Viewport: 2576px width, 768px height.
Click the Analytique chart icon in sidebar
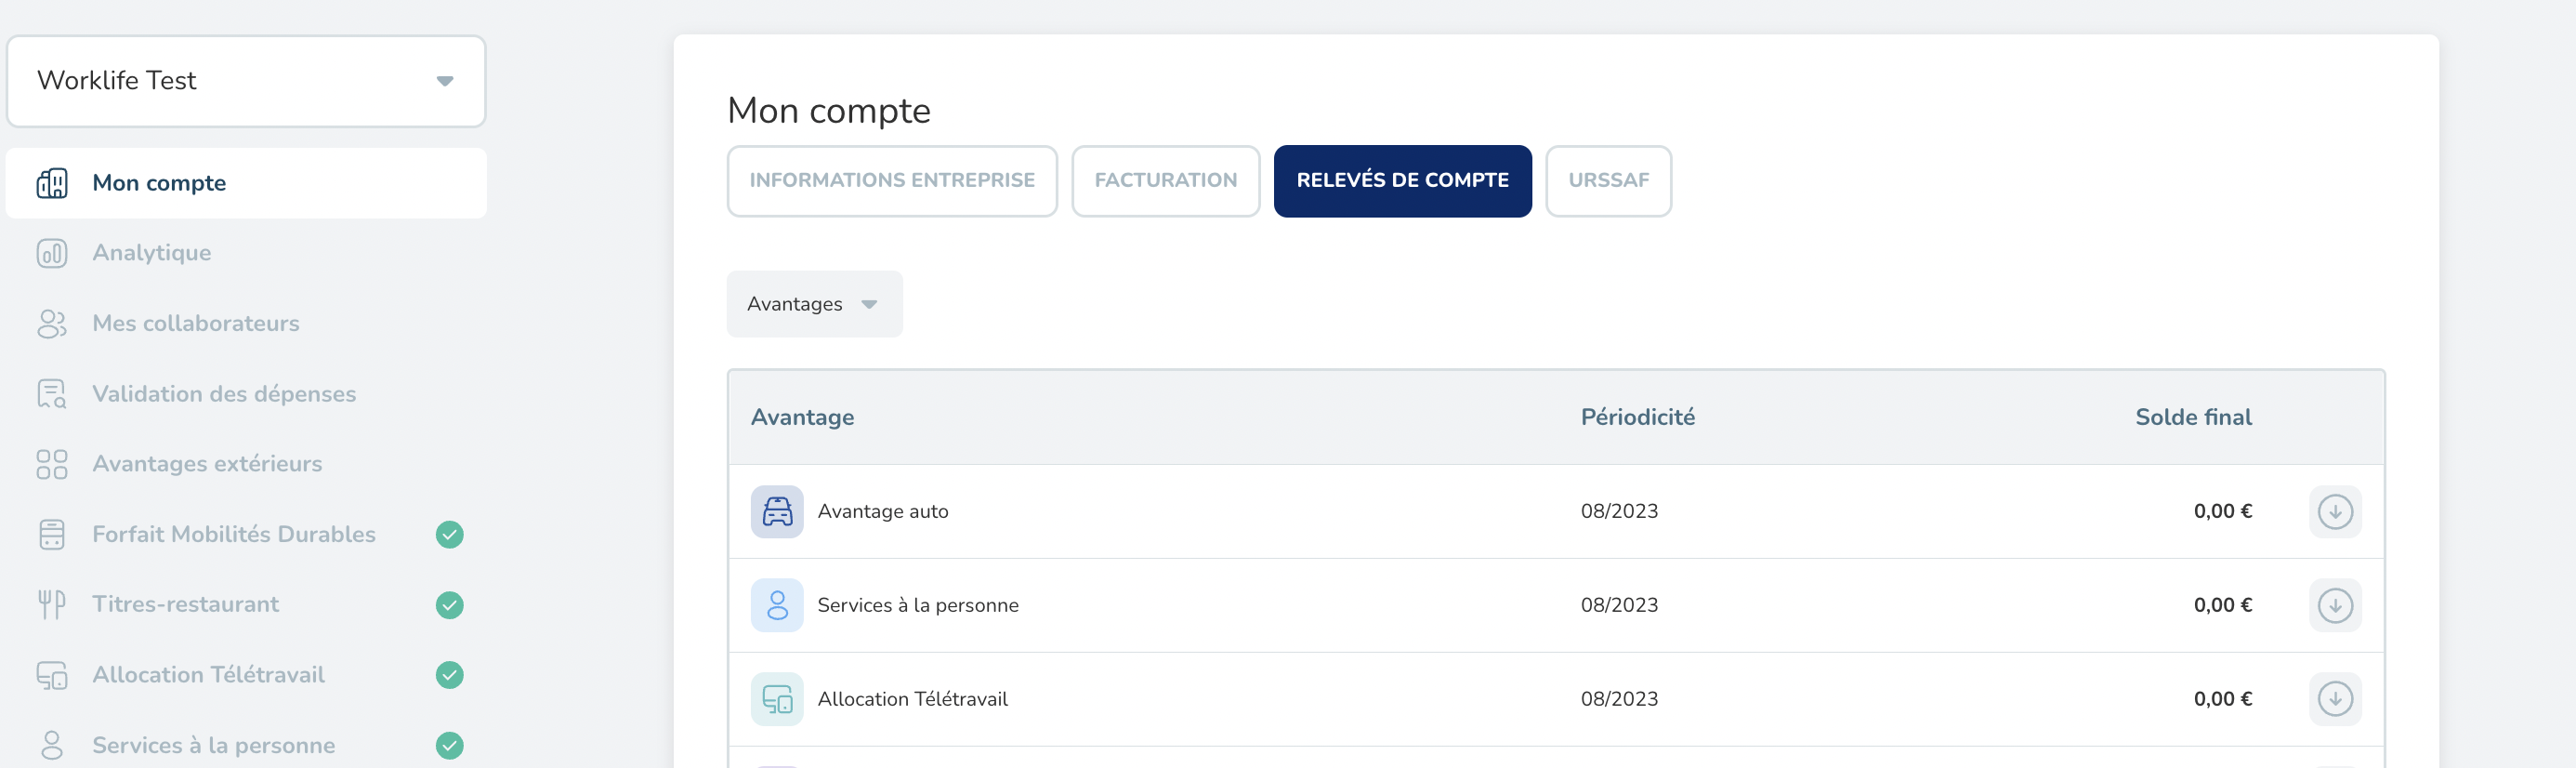click(x=52, y=253)
